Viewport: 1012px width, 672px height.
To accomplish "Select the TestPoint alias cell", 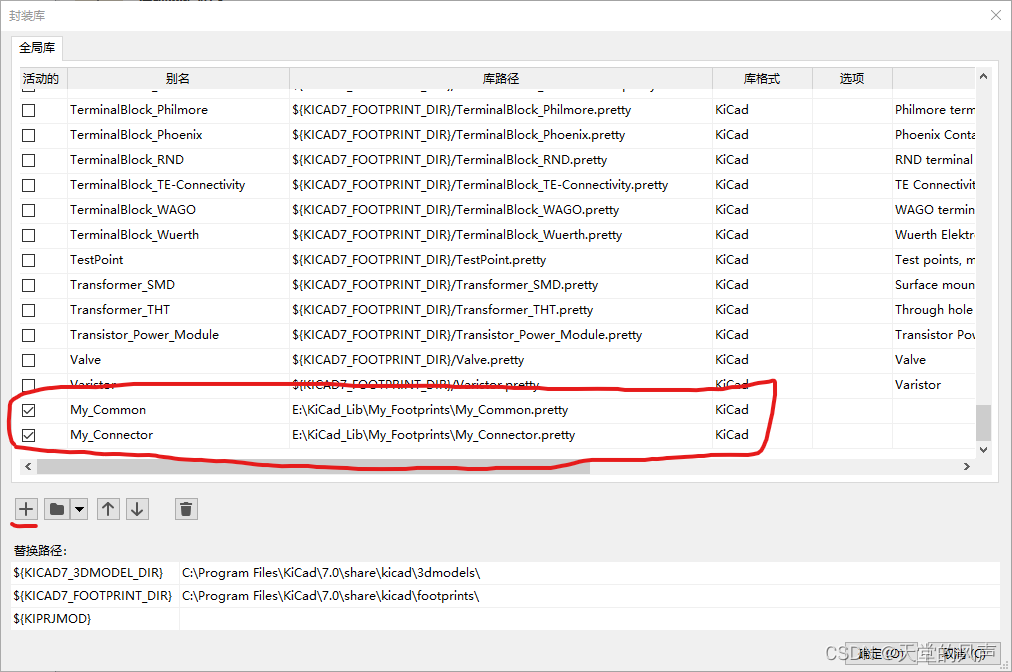I will [x=178, y=260].
